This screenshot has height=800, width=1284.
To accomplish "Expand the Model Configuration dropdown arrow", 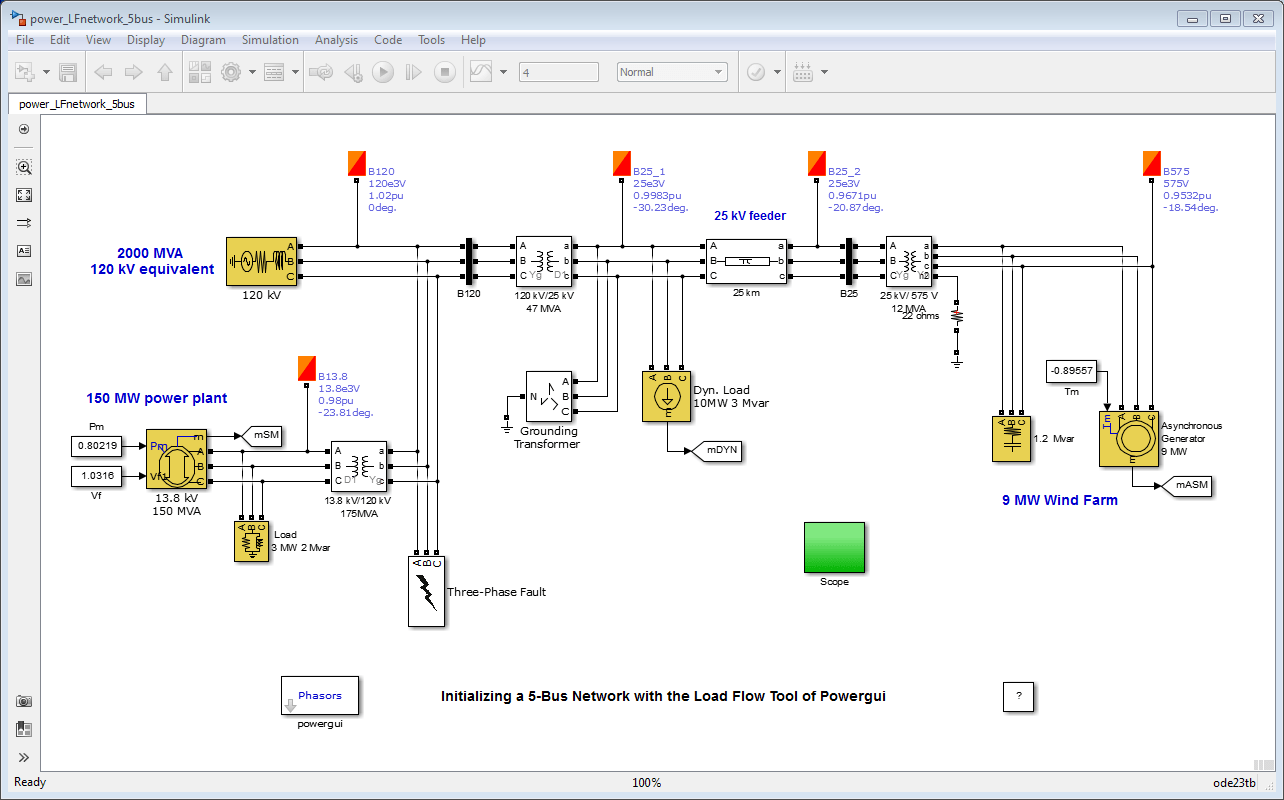I will pos(253,72).
